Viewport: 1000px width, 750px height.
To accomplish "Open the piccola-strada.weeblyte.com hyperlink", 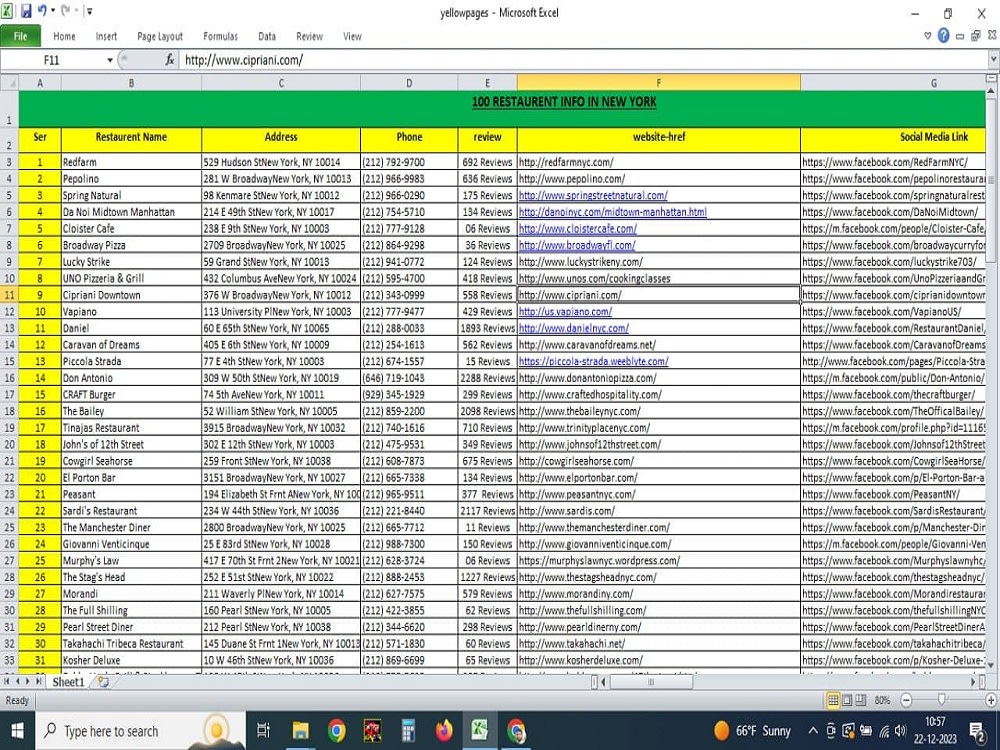I will (x=594, y=361).
